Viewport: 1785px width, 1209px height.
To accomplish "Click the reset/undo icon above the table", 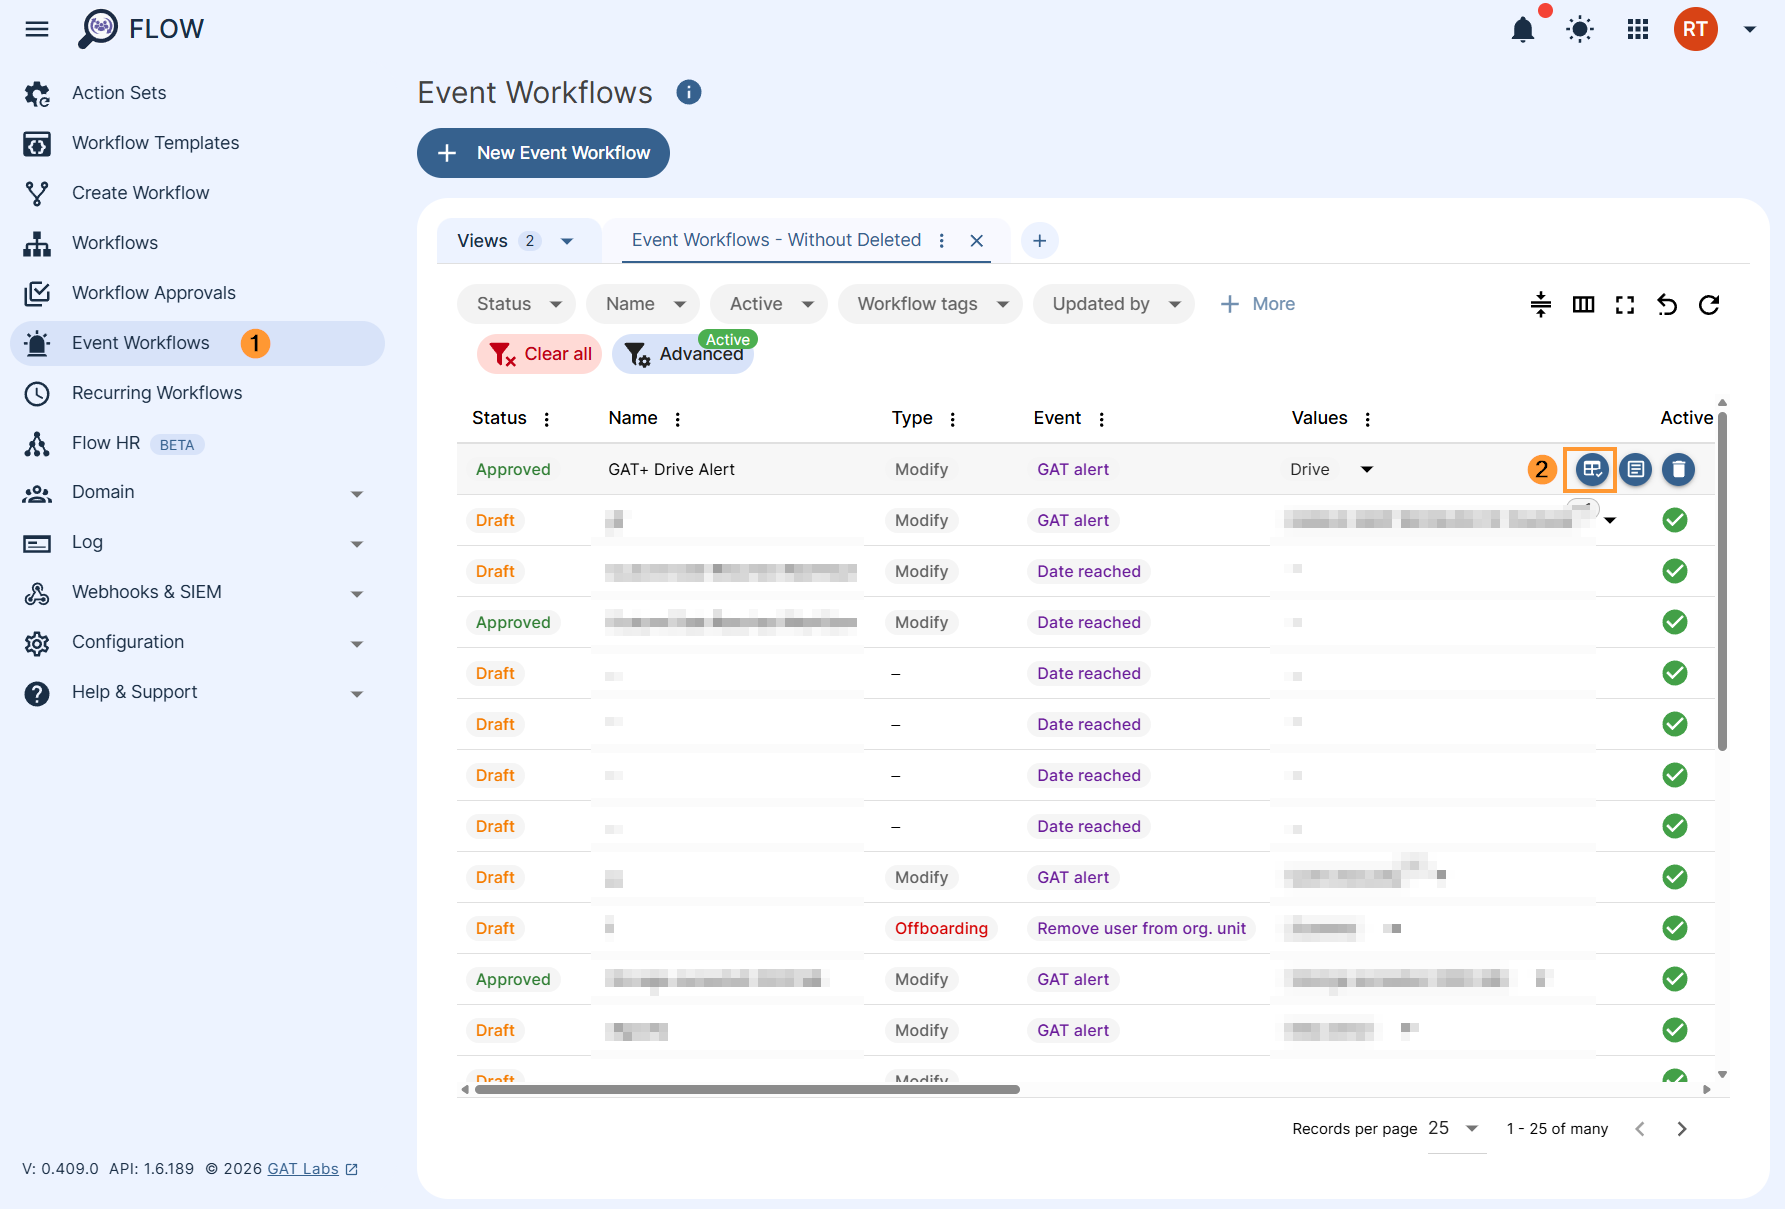I will click(1666, 304).
